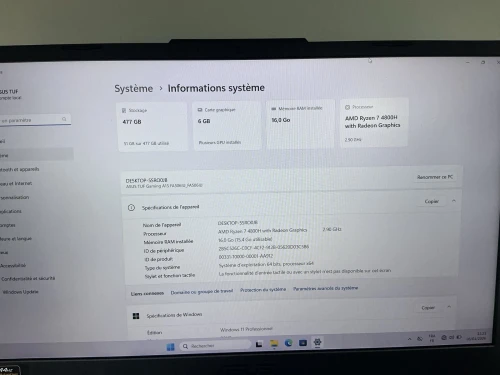Screen dimensions: 500x375
Task: Open the dark blue app icon next to Edge
Action: click(x=303, y=343)
